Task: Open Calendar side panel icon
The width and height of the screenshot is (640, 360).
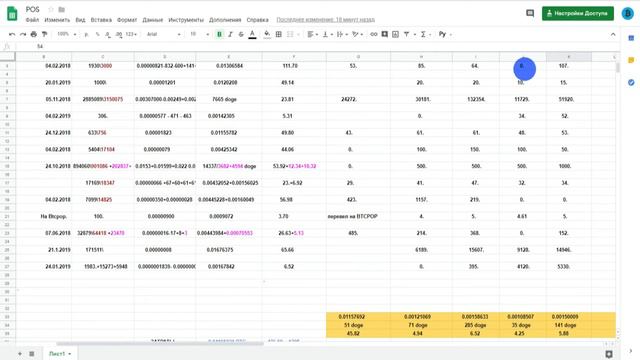Action: click(631, 38)
